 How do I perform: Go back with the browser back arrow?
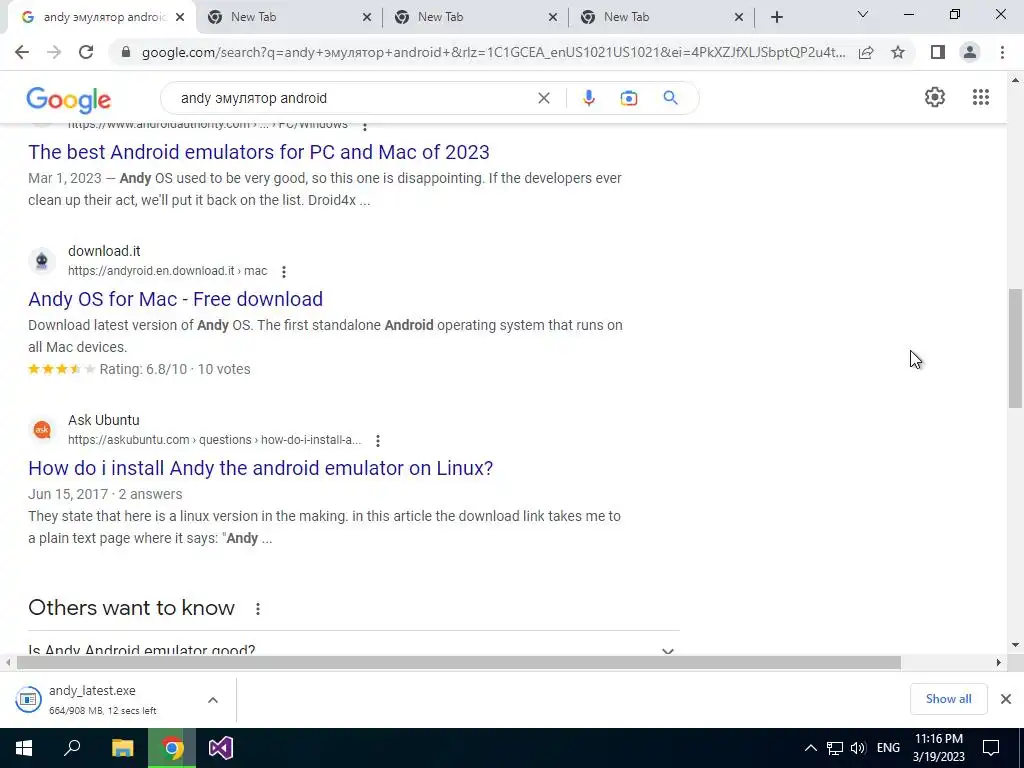[x=22, y=52]
